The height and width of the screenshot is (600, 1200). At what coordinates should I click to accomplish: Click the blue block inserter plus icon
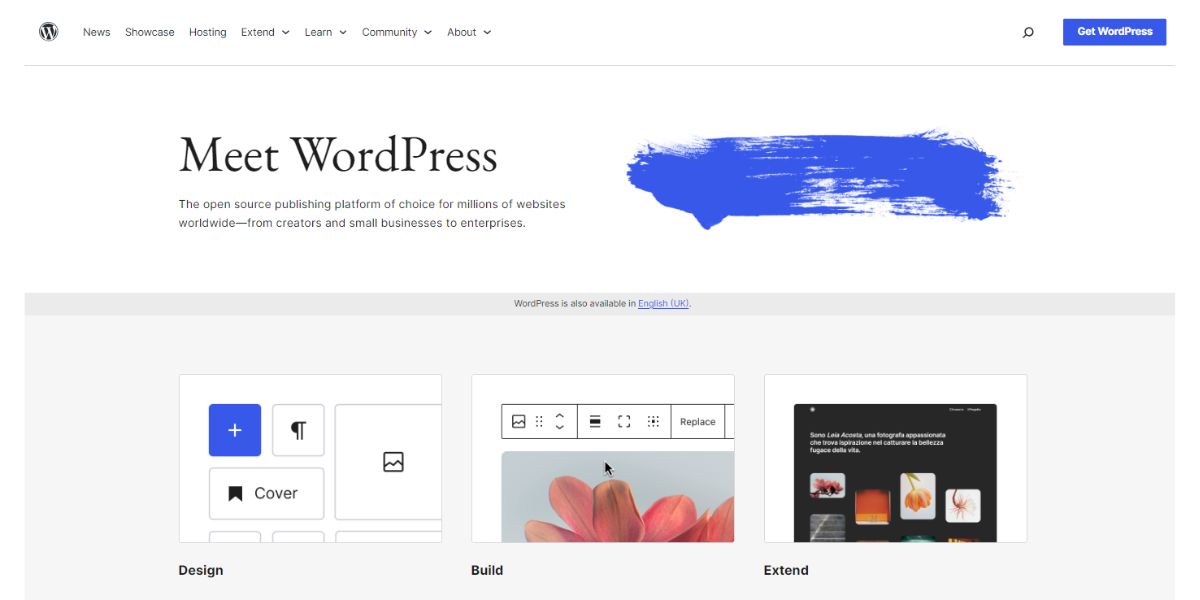point(234,429)
